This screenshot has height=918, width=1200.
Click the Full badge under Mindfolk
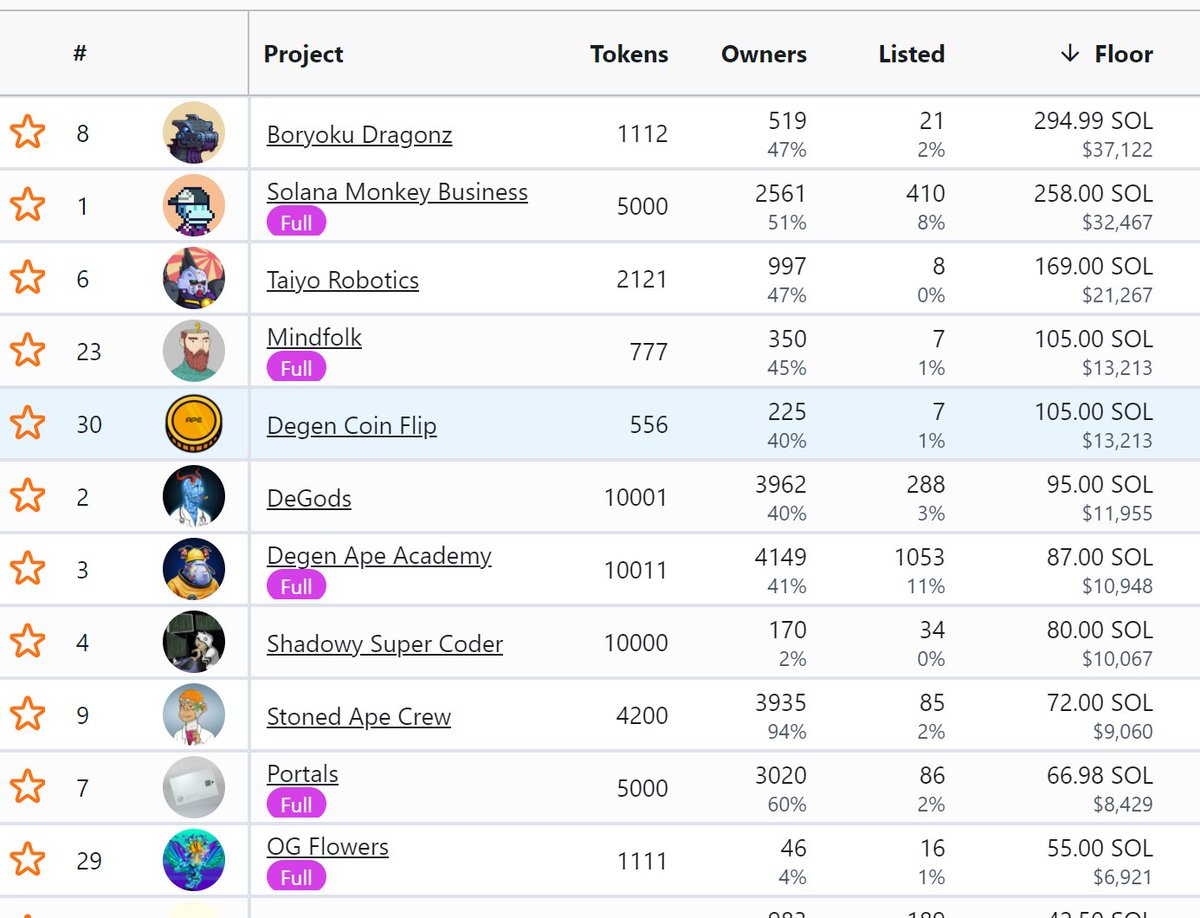point(296,368)
